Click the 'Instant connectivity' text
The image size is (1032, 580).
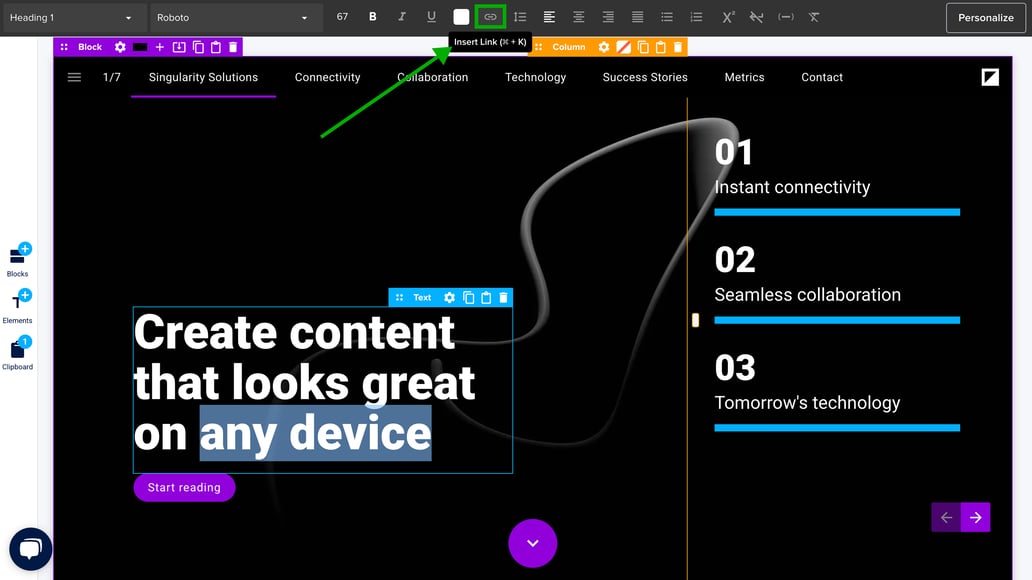[x=792, y=188]
